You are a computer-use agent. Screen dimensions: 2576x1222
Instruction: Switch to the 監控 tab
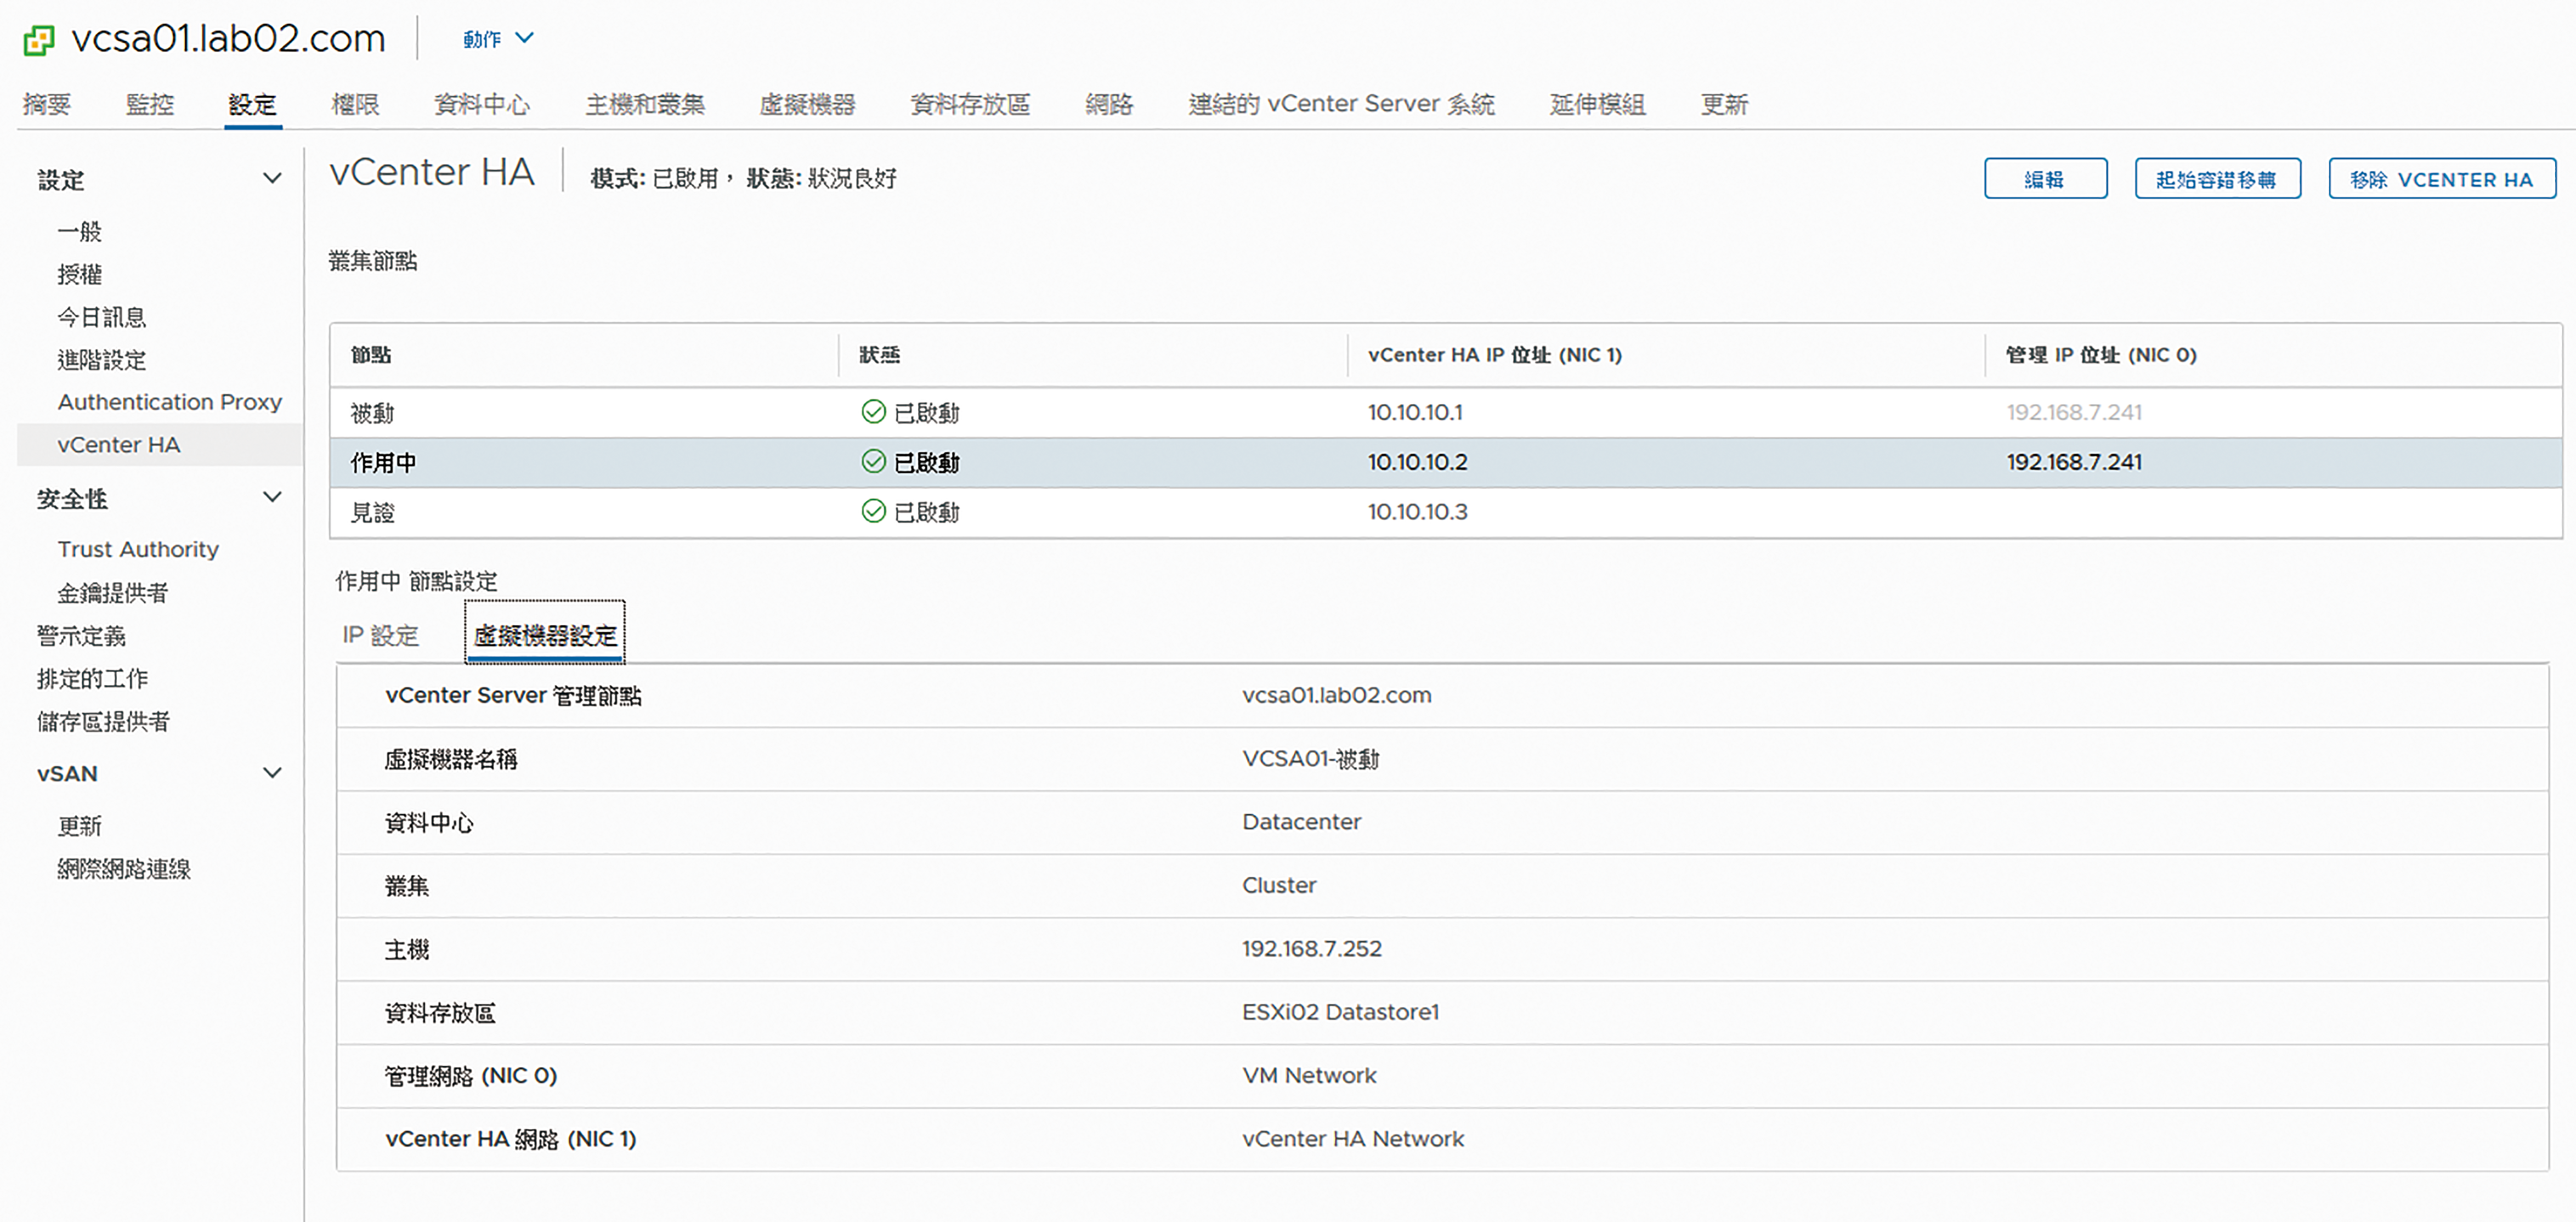tap(150, 104)
